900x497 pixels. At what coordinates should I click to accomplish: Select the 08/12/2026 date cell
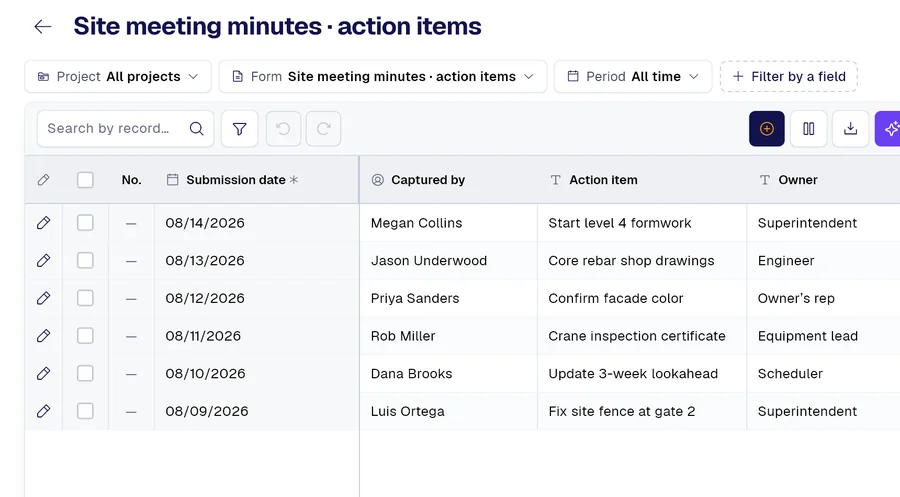[257, 298]
